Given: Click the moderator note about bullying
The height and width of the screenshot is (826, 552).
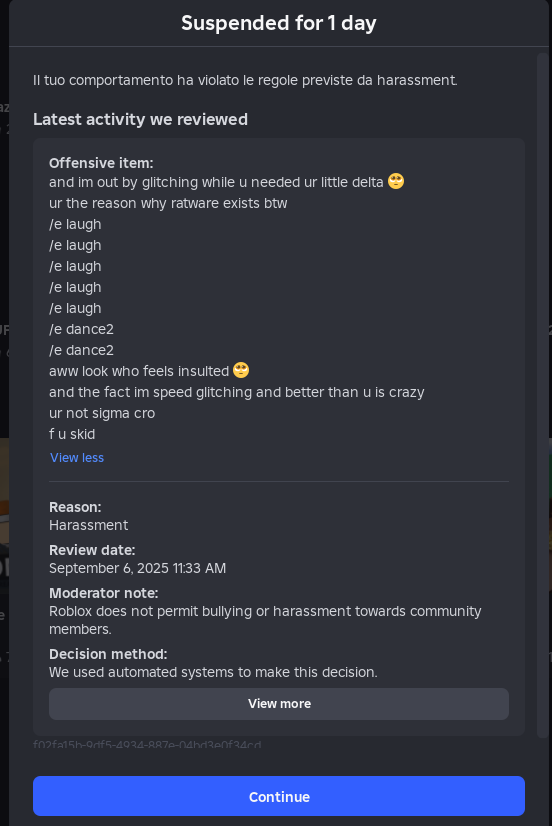Looking at the screenshot, I should click(x=265, y=620).
